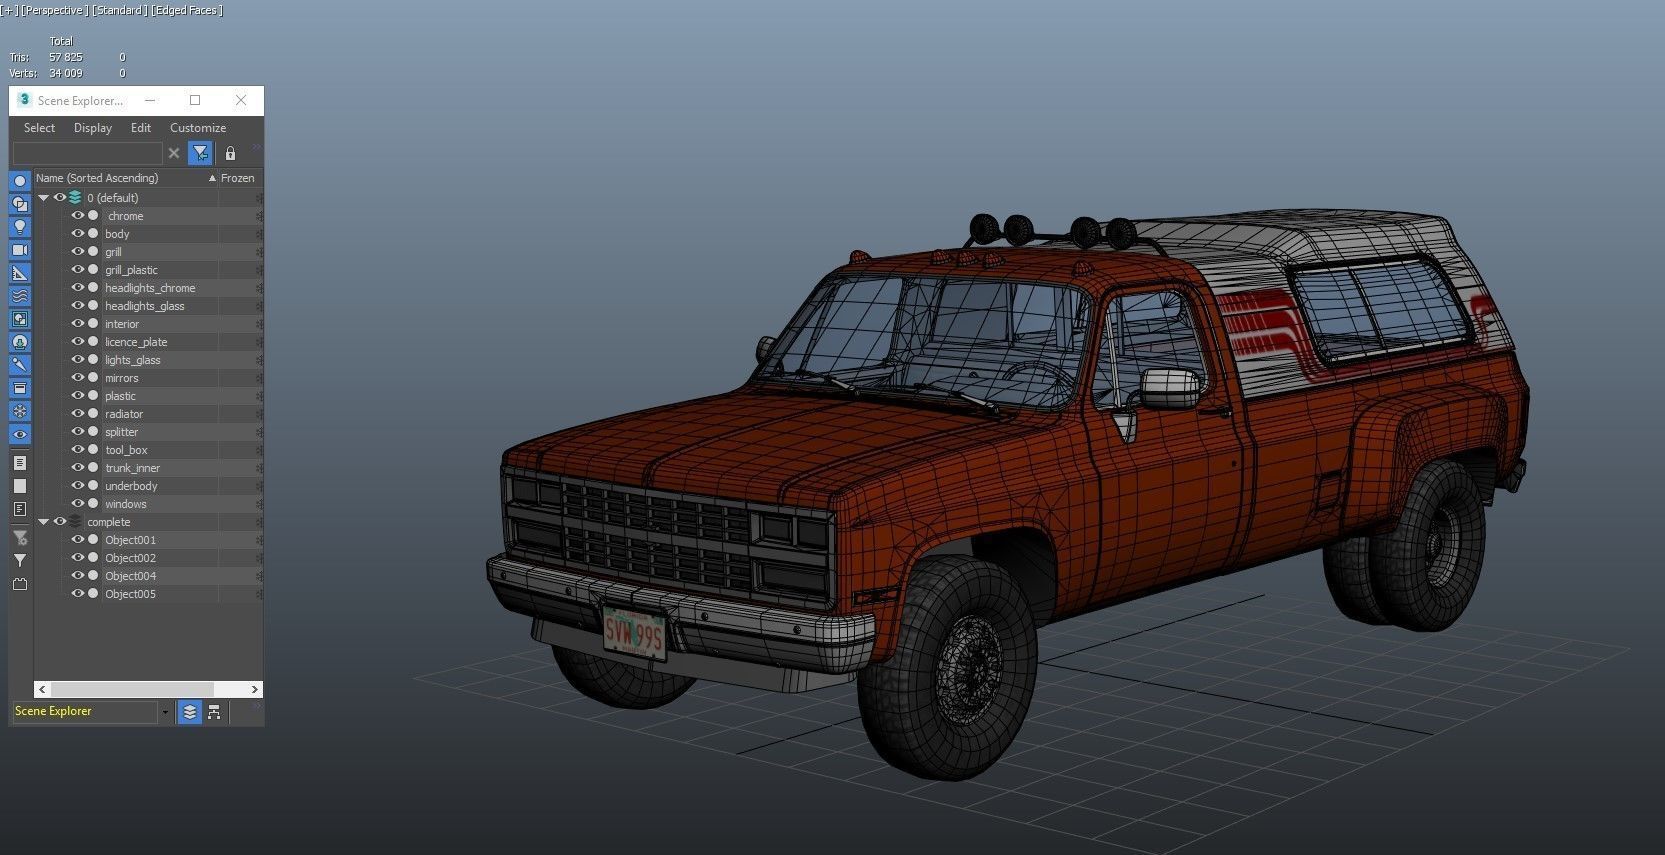Open the Display menu

93,128
